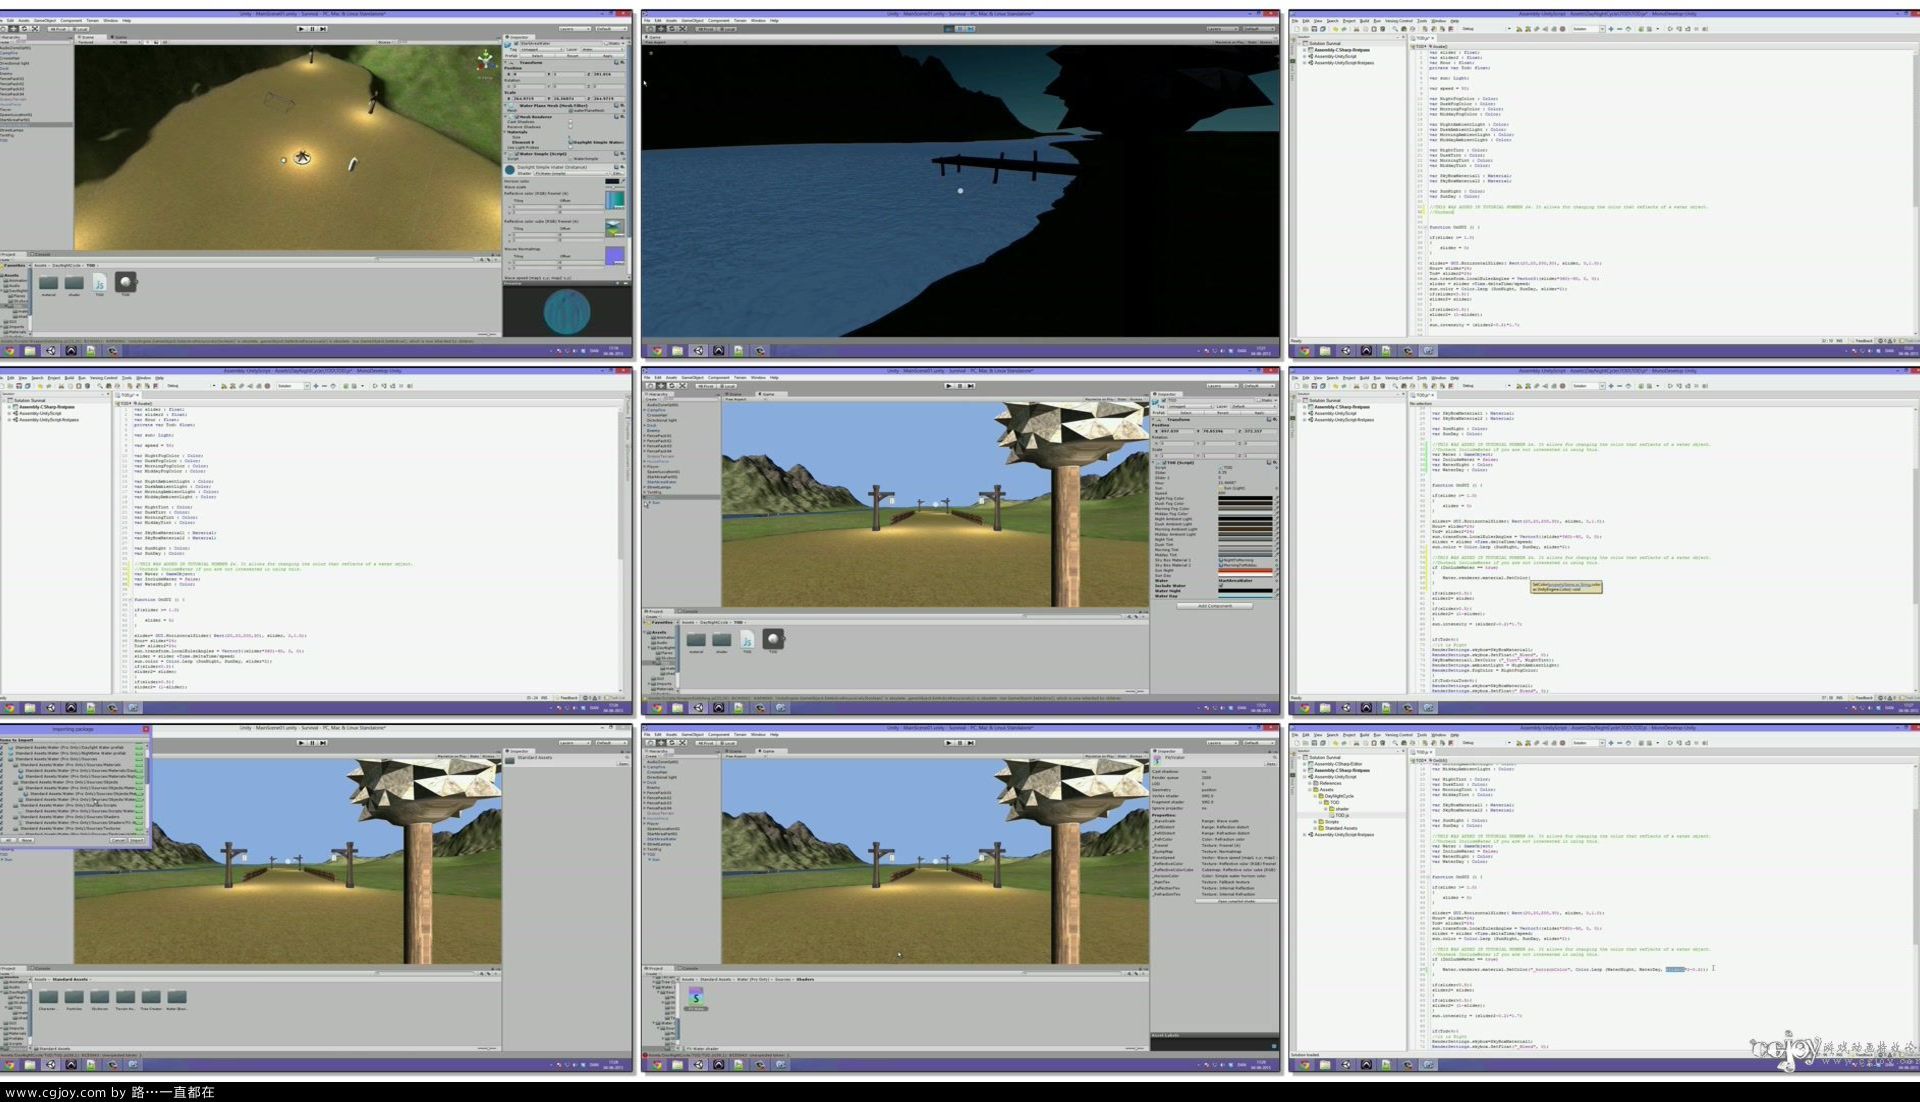Toggle the Static checkbox in TOD script Inspector
Screen dimensions: 1920x1102
[1258, 400]
